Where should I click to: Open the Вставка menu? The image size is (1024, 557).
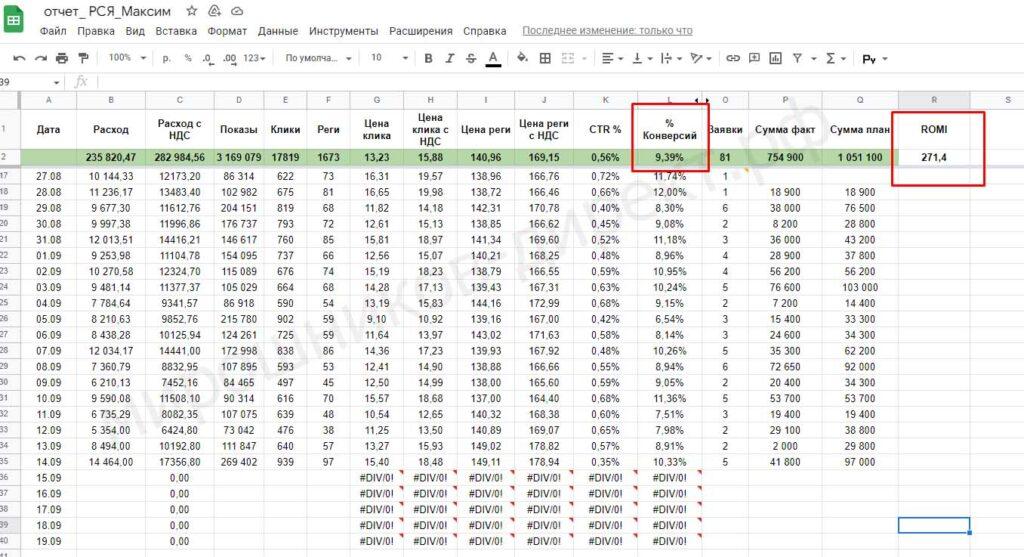click(x=176, y=31)
